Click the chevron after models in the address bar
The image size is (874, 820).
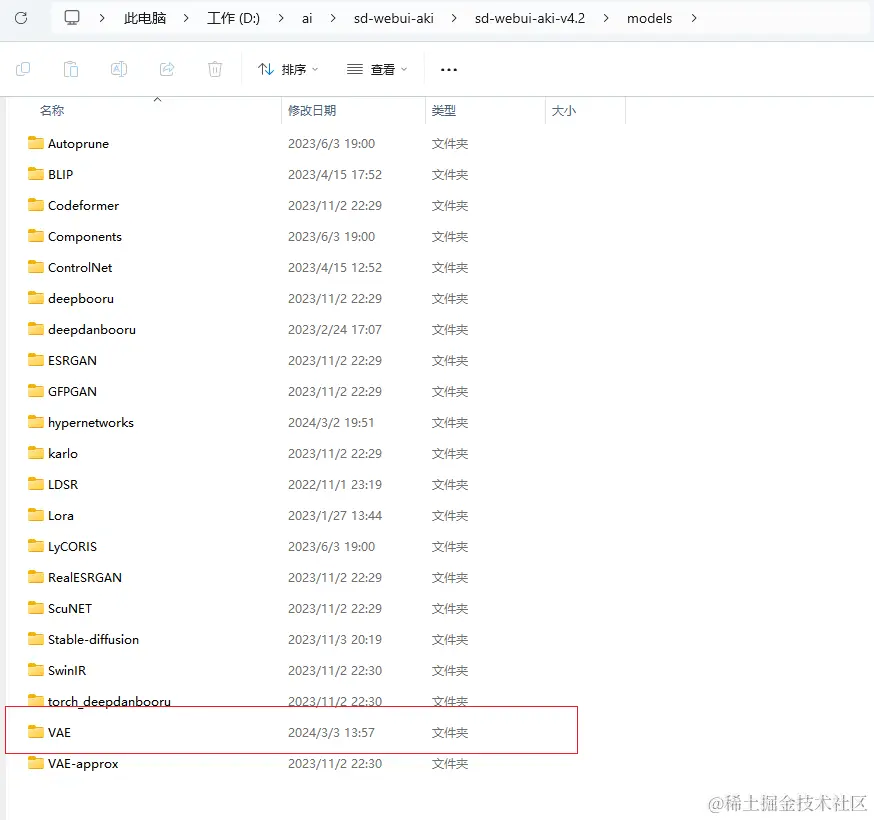point(694,18)
